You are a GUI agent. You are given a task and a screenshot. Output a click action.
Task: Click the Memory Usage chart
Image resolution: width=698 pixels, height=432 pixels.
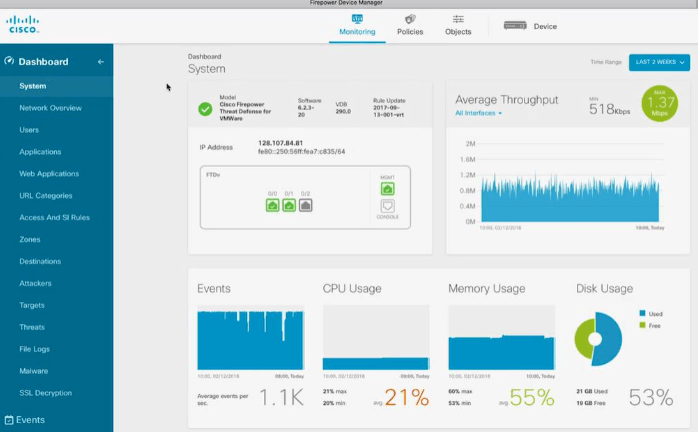click(x=502, y=338)
